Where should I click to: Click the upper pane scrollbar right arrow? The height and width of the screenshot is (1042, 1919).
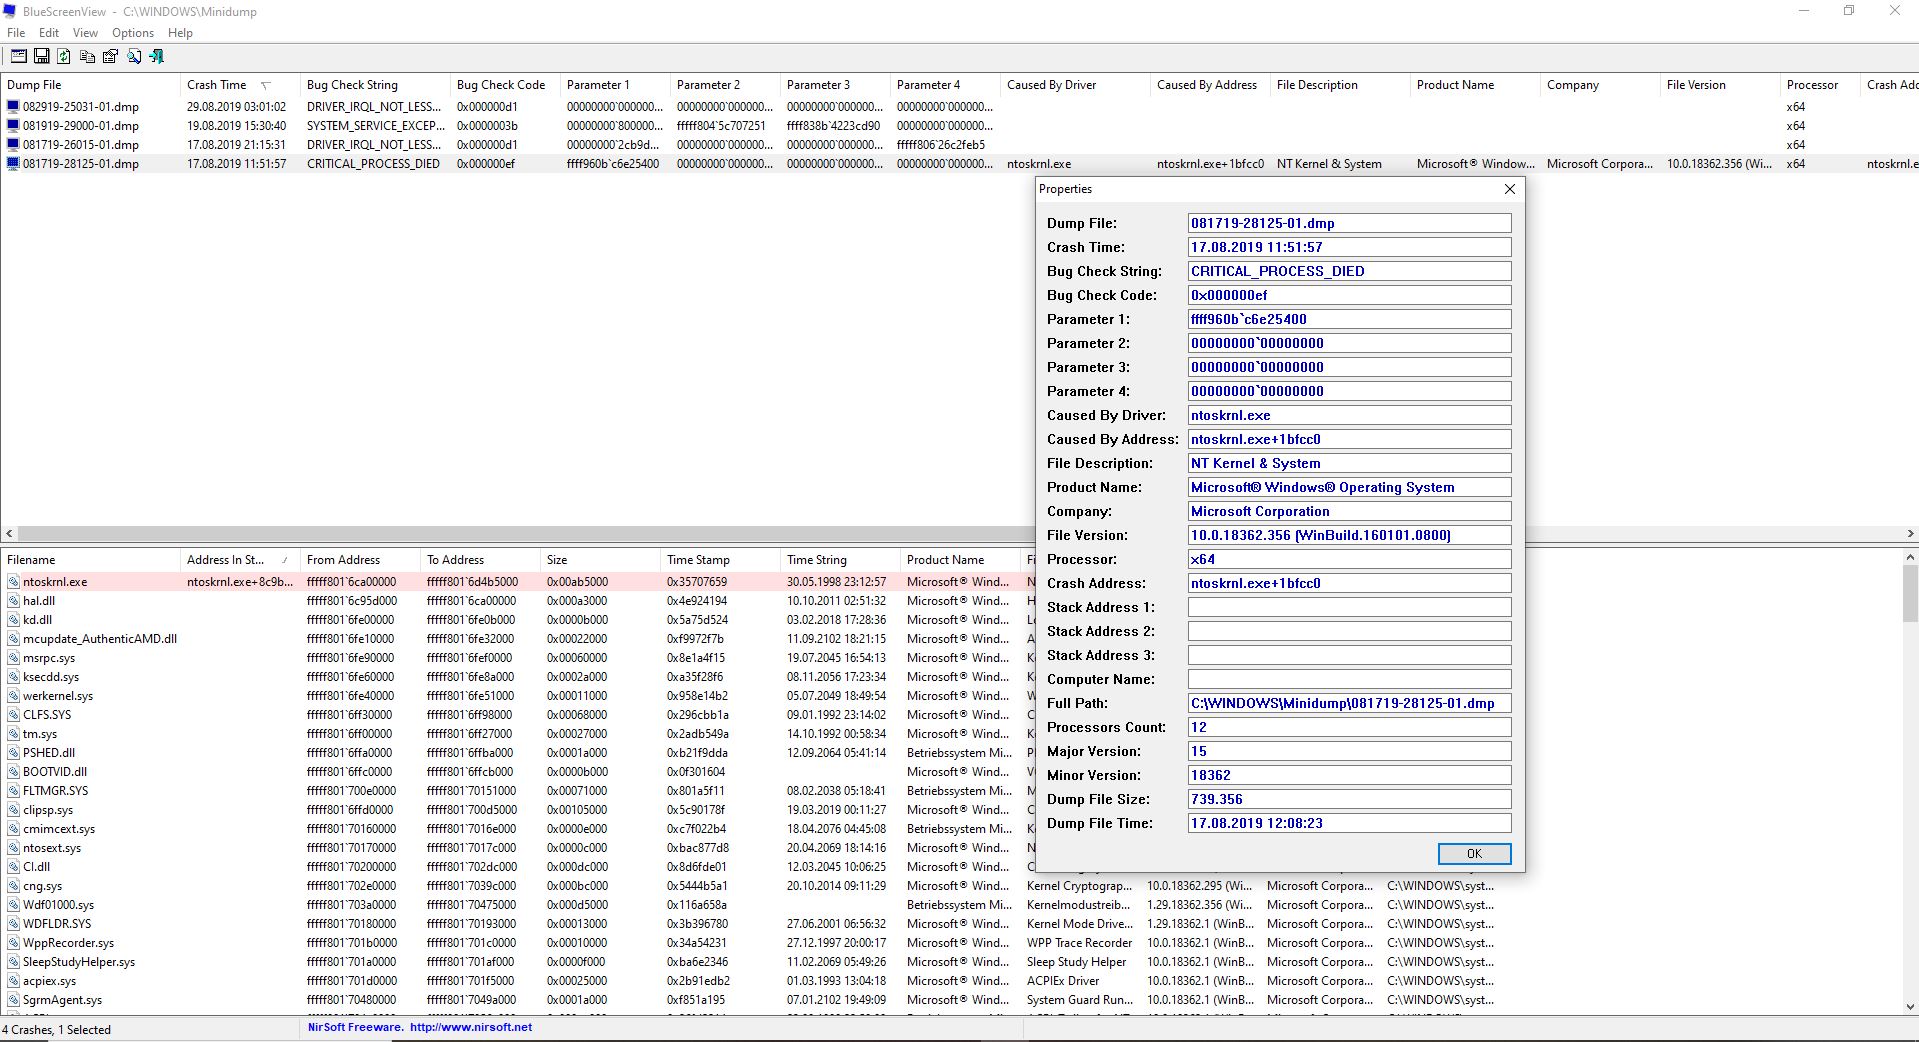click(1910, 534)
